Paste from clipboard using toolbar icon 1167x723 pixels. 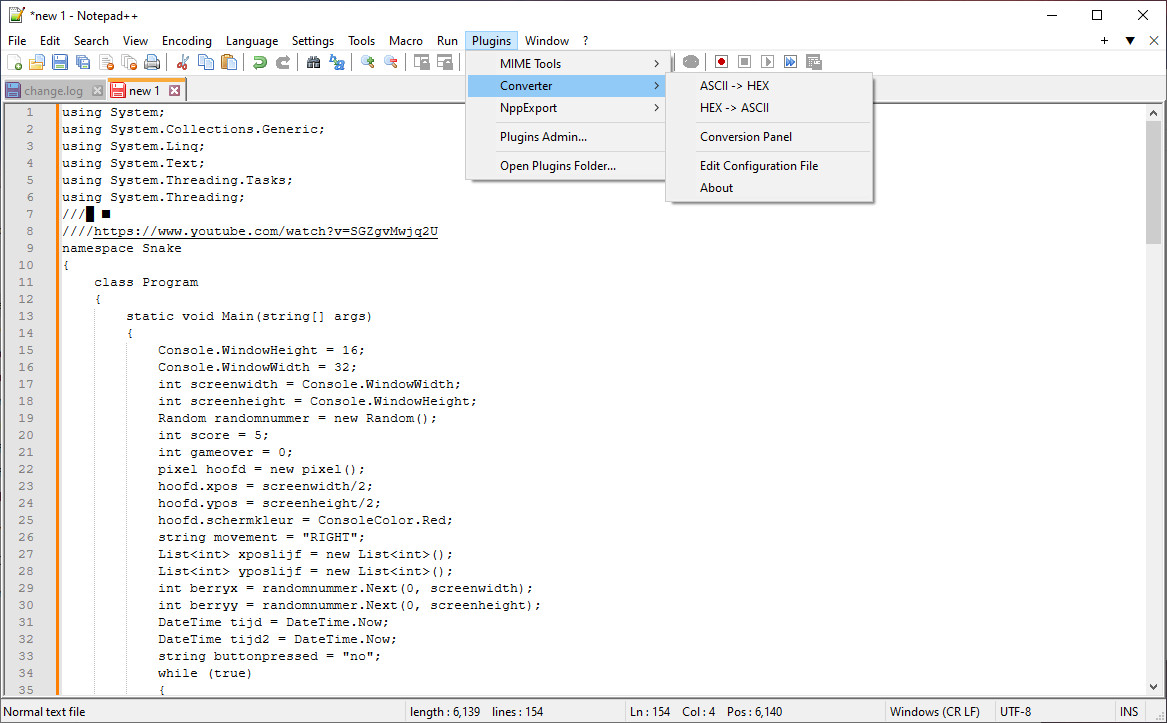click(229, 61)
